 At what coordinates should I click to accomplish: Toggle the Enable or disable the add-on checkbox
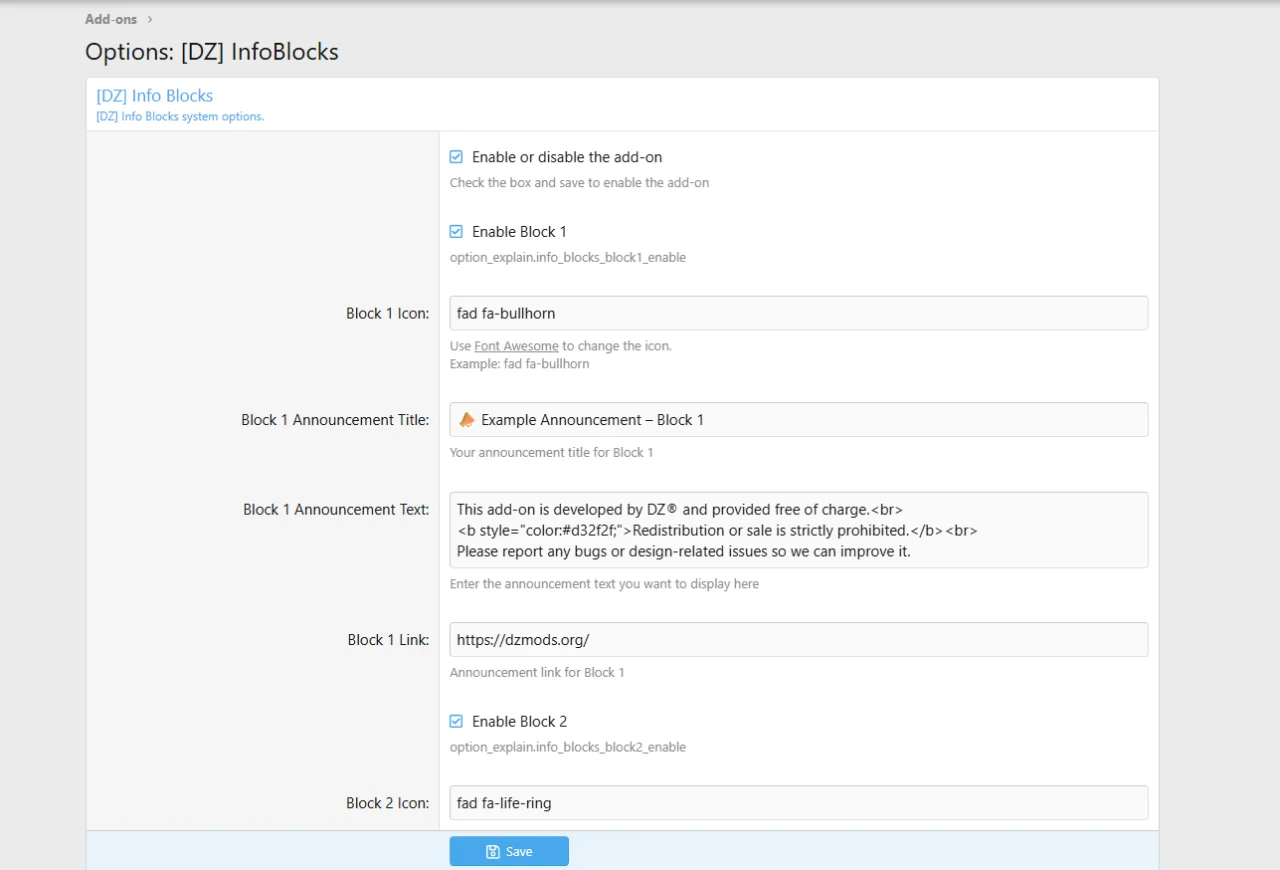tap(456, 157)
